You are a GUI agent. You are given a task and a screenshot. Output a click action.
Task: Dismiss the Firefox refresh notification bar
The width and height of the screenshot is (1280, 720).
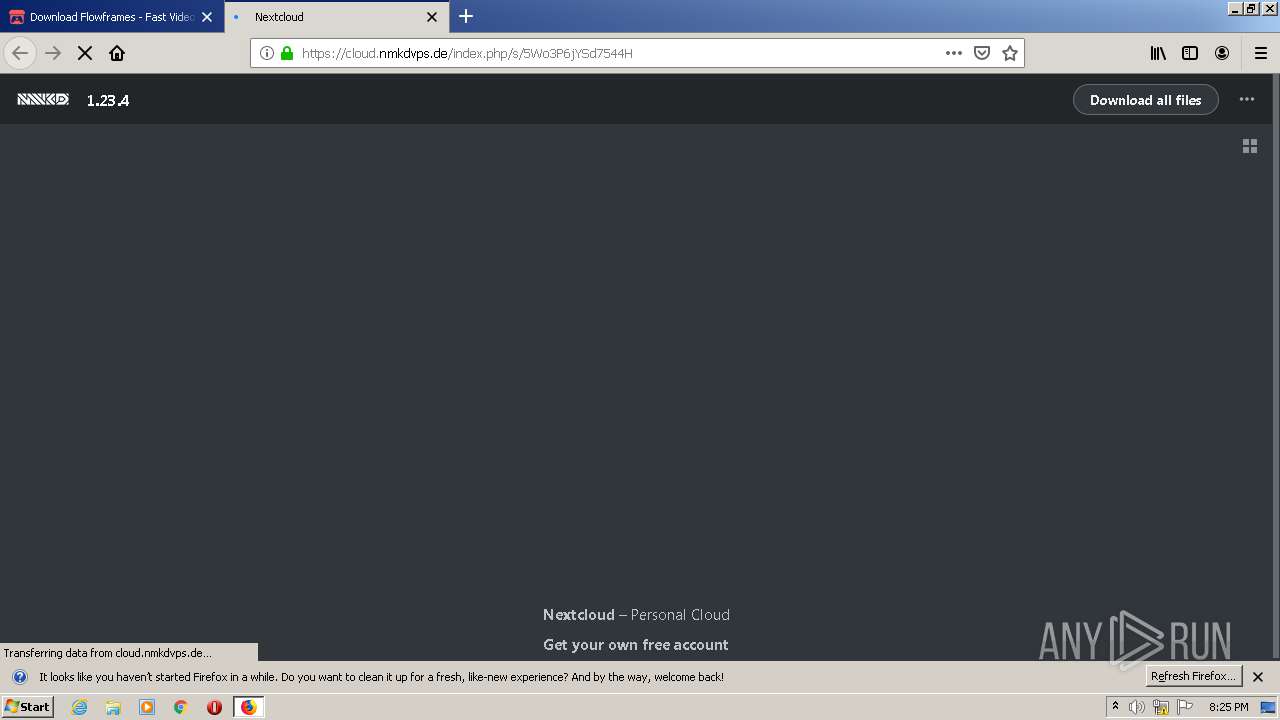pos(1258,677)
